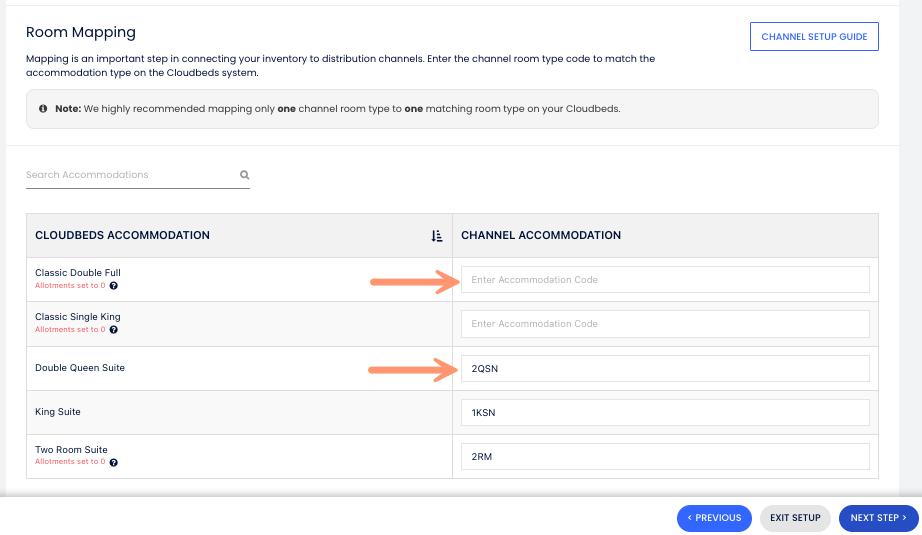Click the magnifier search icon
Image resolution: width=922 pixels, height=535 pixels.
click(x=244, y=175)
